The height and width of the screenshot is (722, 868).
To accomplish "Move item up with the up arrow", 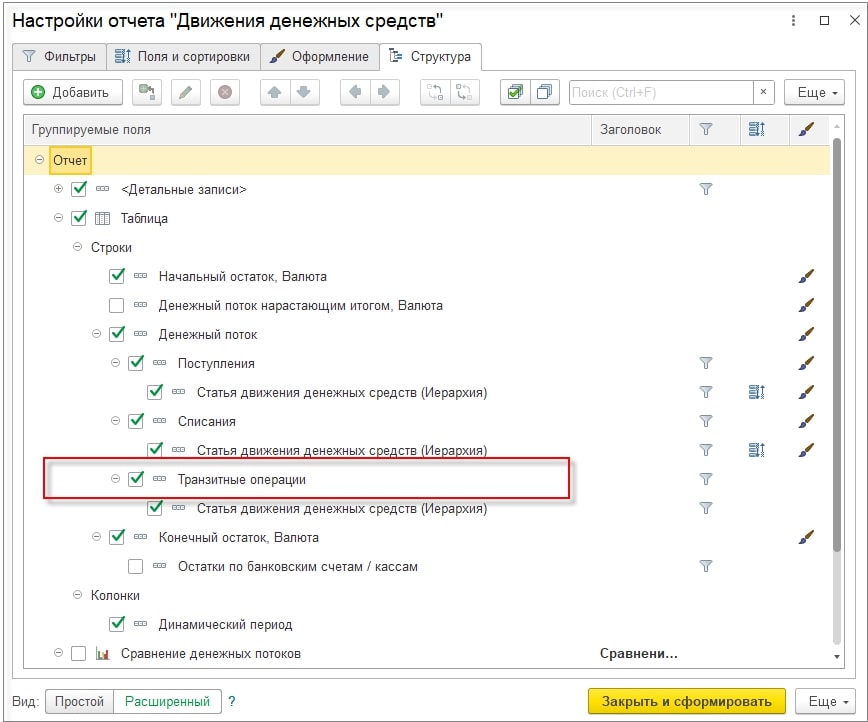I will coord(275,92).
